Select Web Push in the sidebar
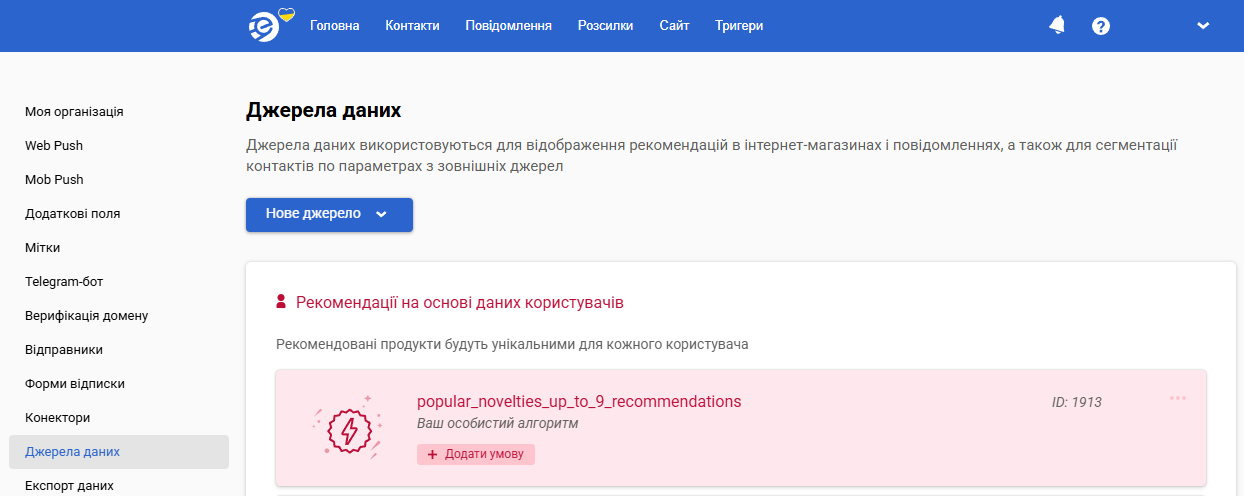 (54, 145)
